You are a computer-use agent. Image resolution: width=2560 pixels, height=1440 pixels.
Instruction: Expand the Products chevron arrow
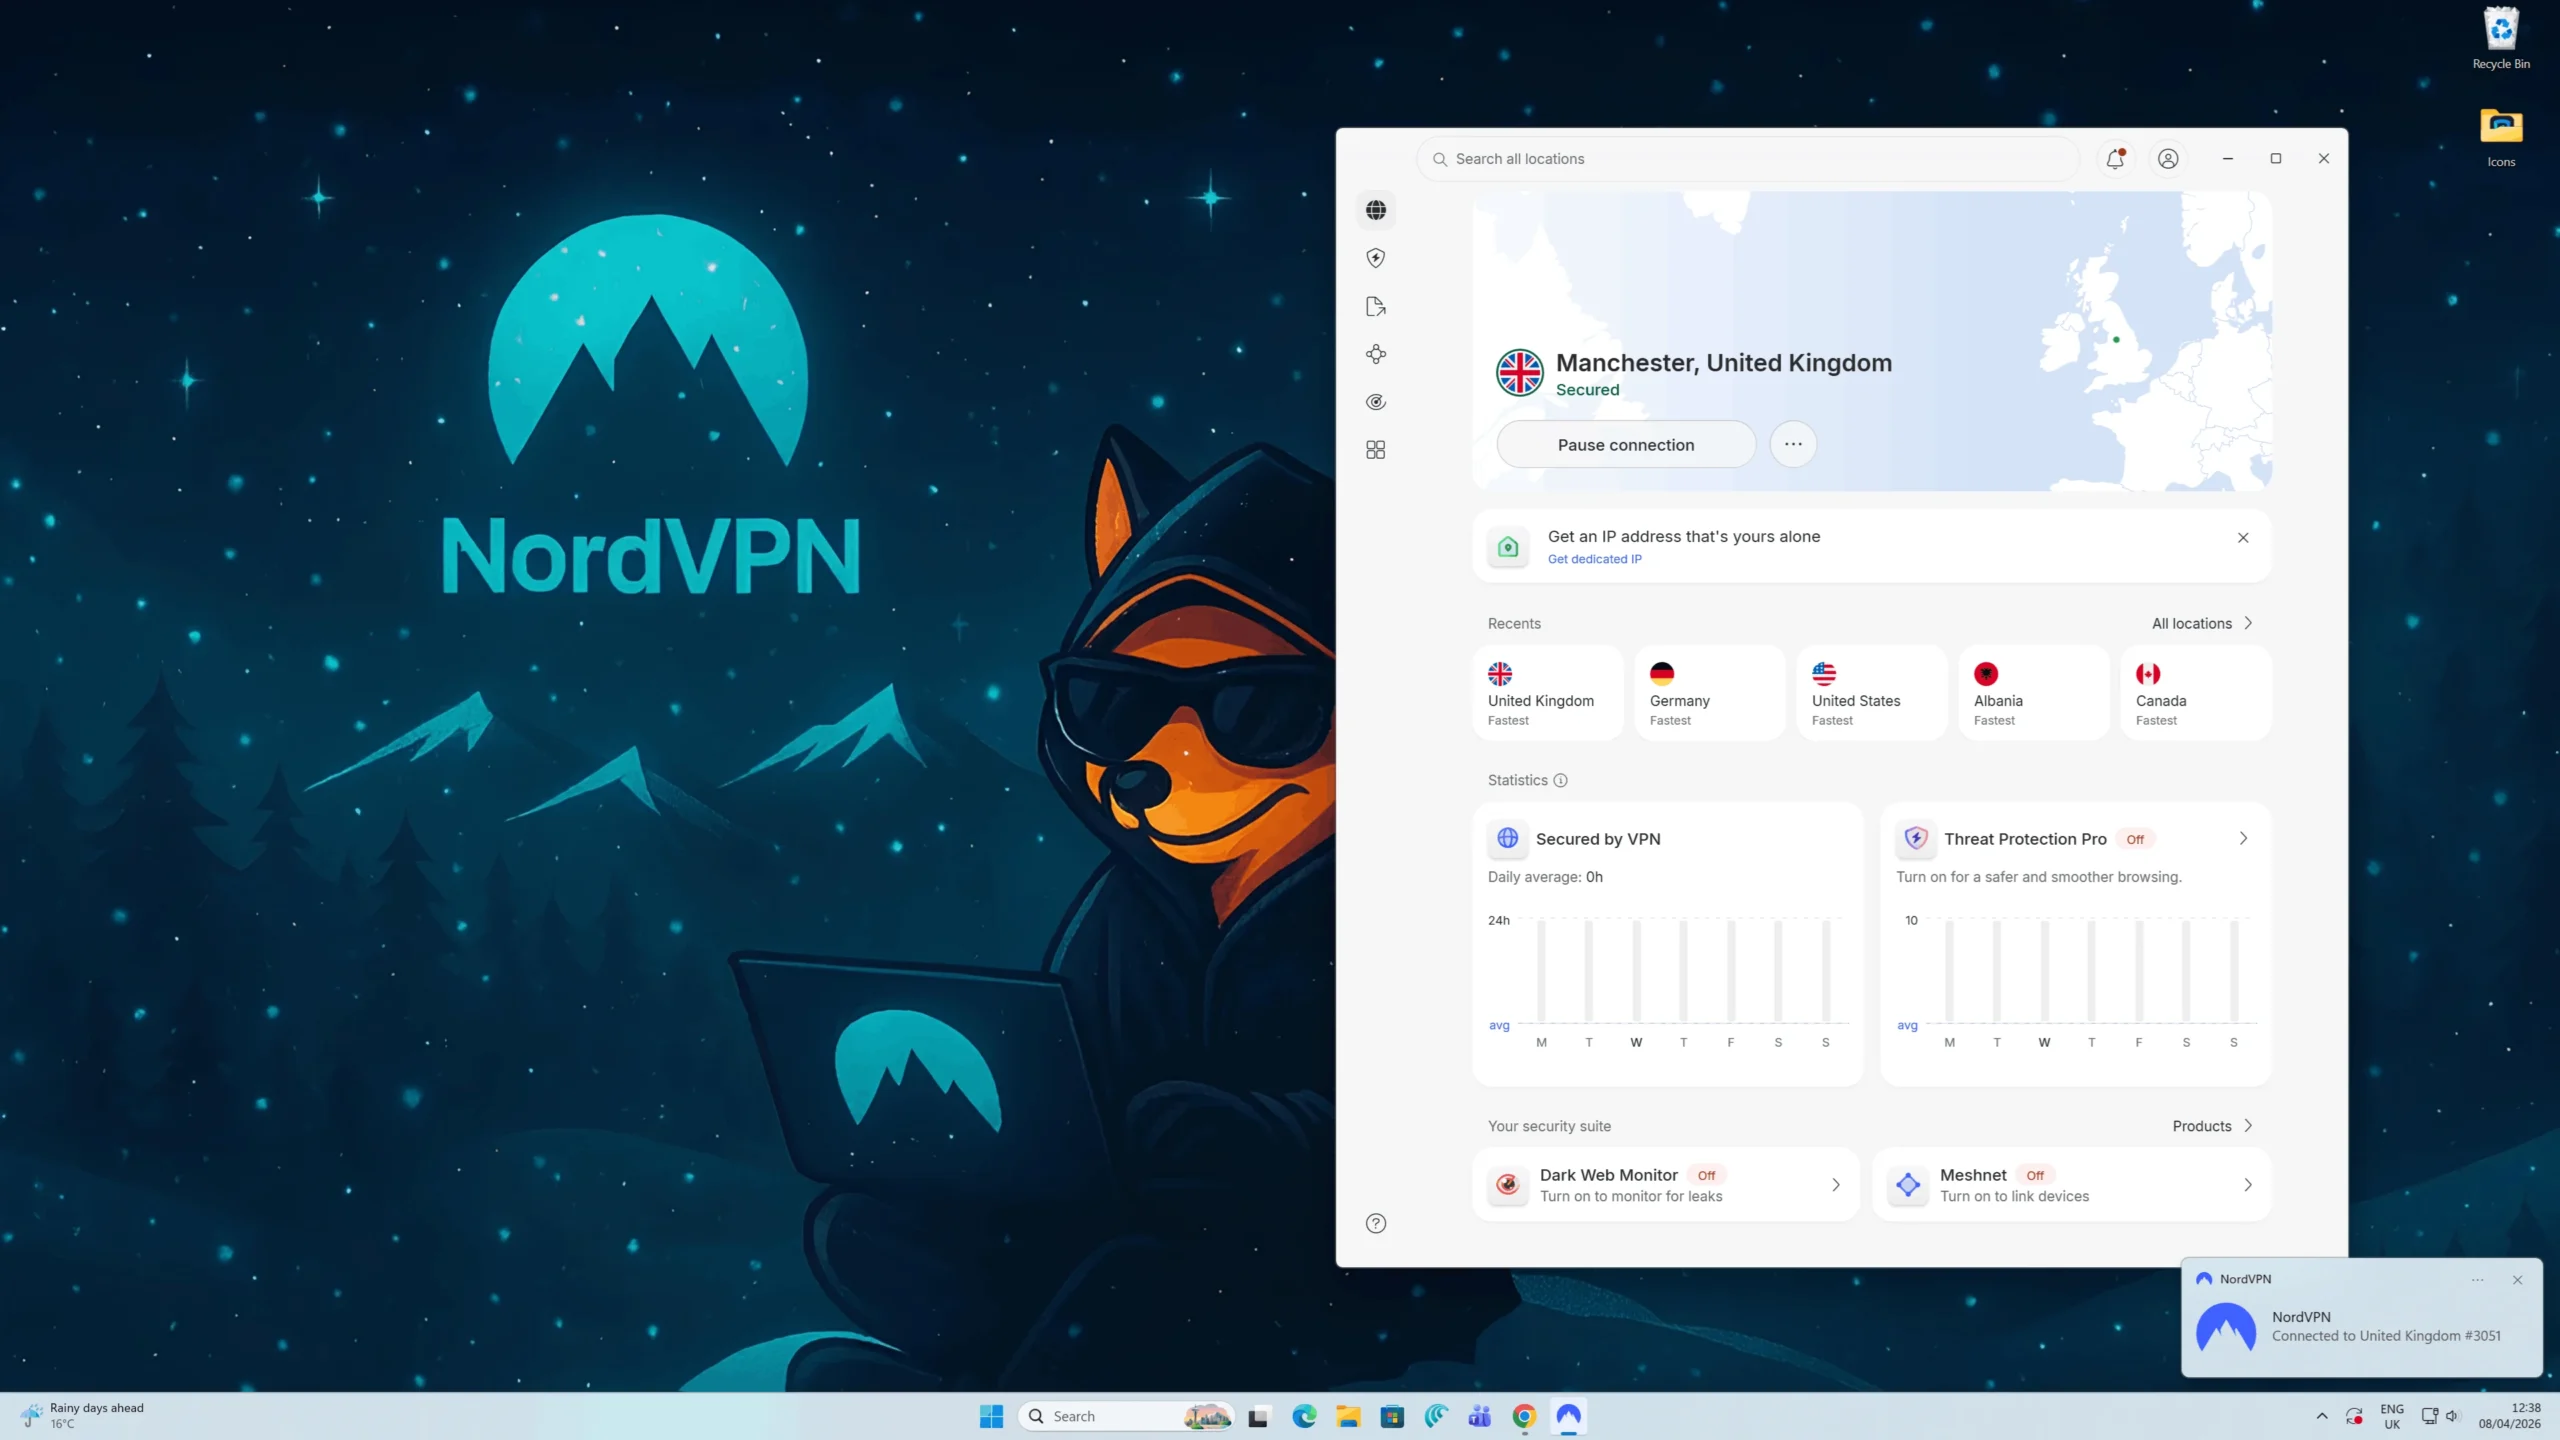tap(2248, 1126)
